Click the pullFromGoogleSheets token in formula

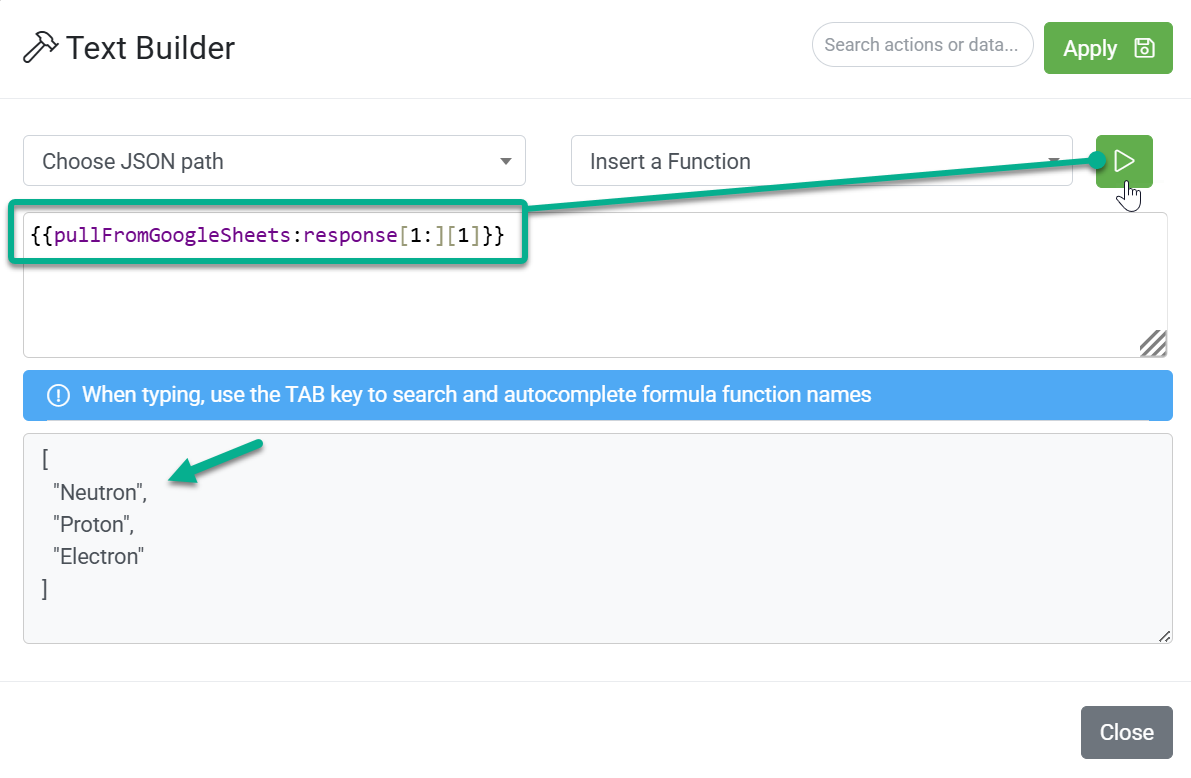click(172, 236)
